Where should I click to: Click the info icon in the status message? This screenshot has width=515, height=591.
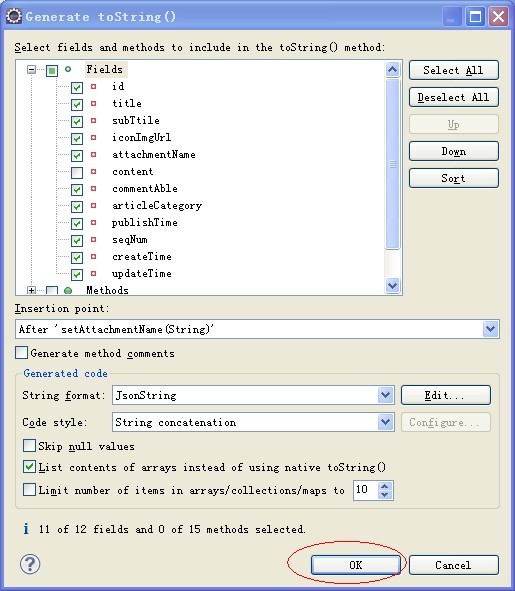[x=26, y=529]
